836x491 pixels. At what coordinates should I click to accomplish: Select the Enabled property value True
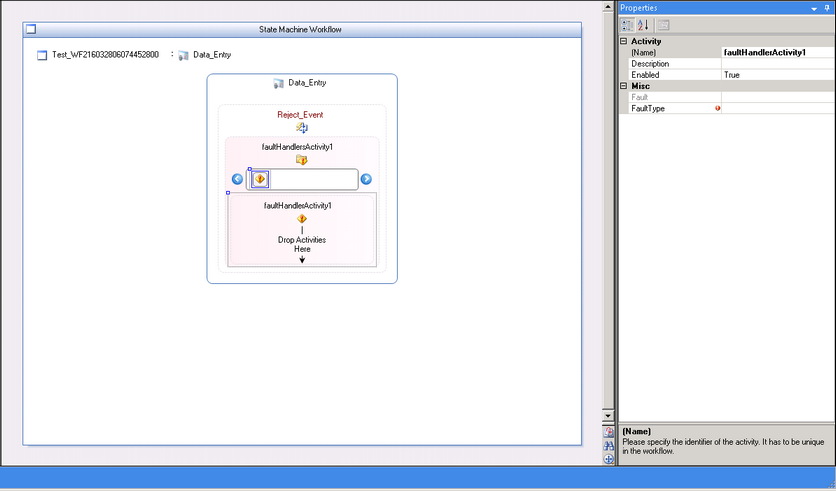(x=778, y=75)
